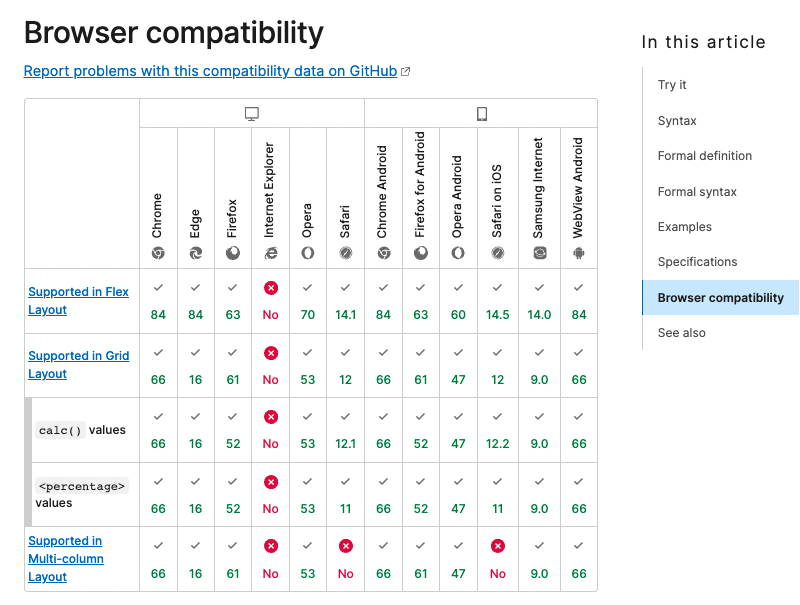Click the mobile platform icon in table header

click(482, 113)
